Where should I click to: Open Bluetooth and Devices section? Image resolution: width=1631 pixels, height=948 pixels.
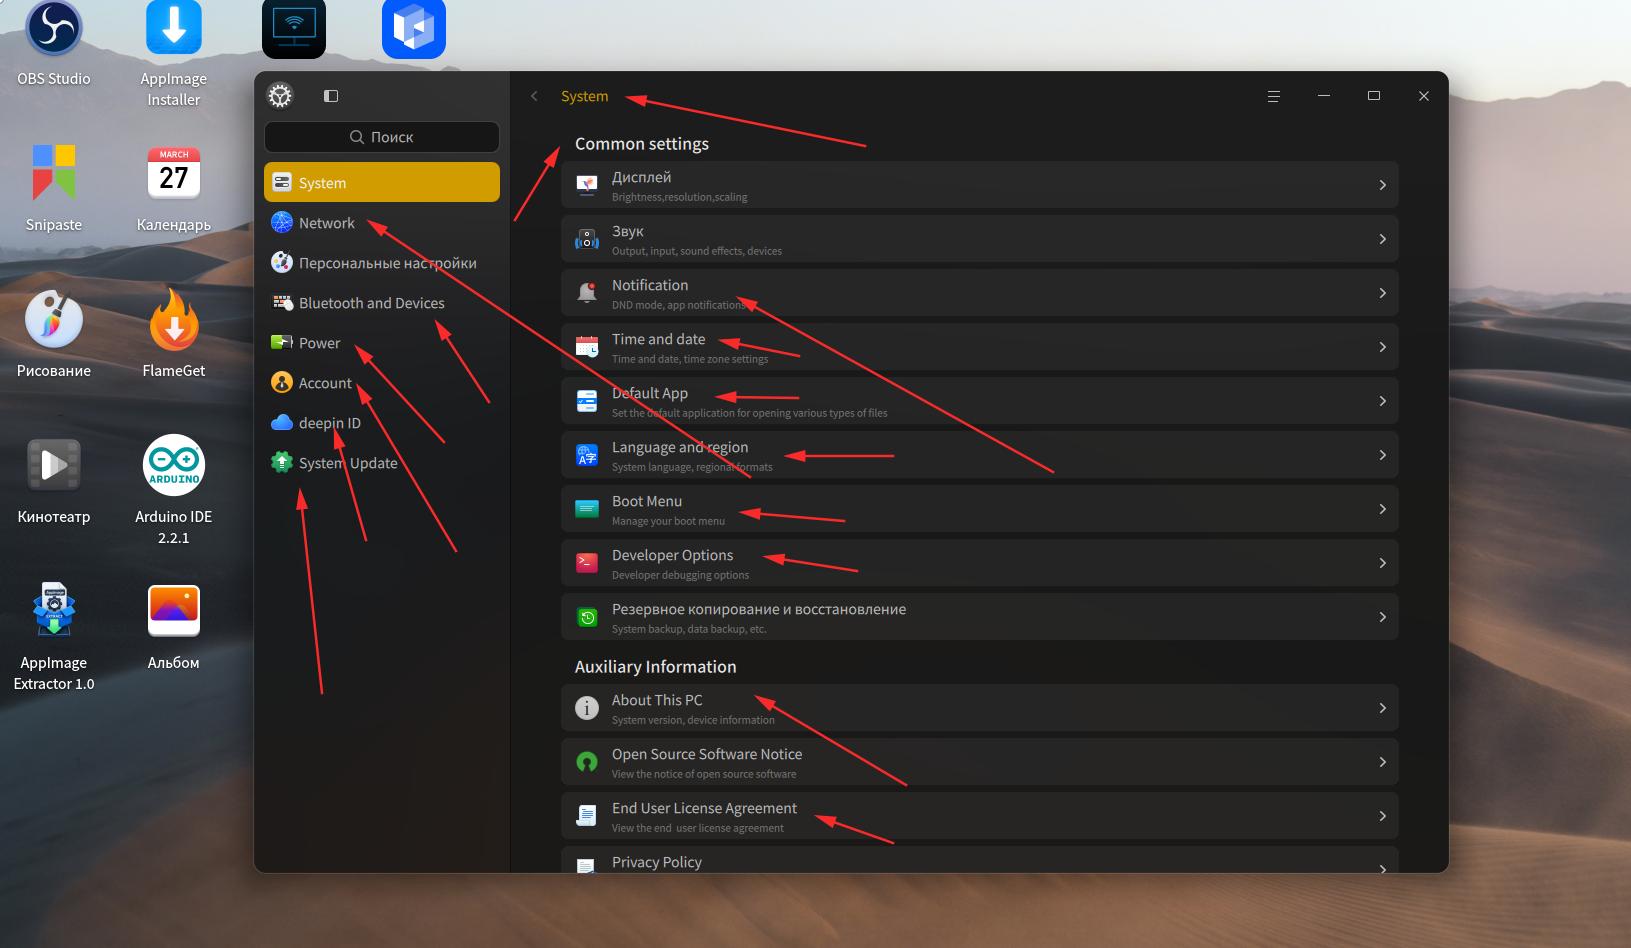pos(382,303)
